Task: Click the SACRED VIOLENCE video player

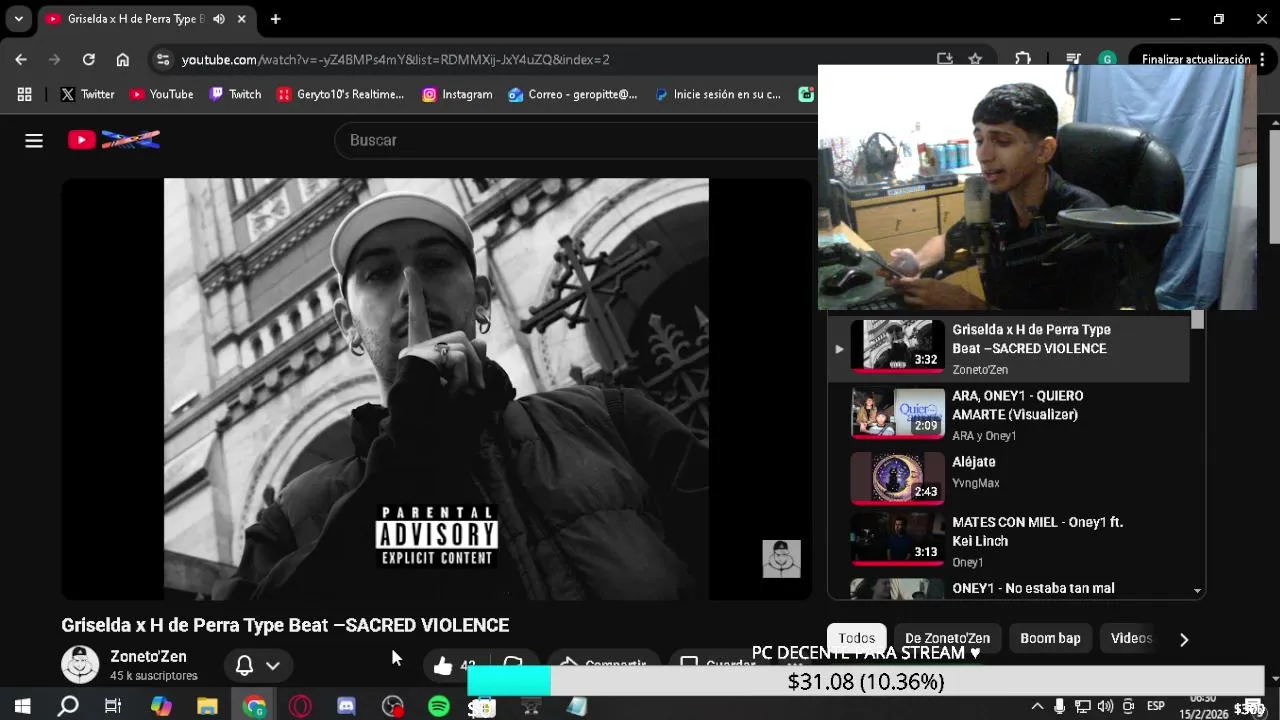Action: (x=436, y=389)
